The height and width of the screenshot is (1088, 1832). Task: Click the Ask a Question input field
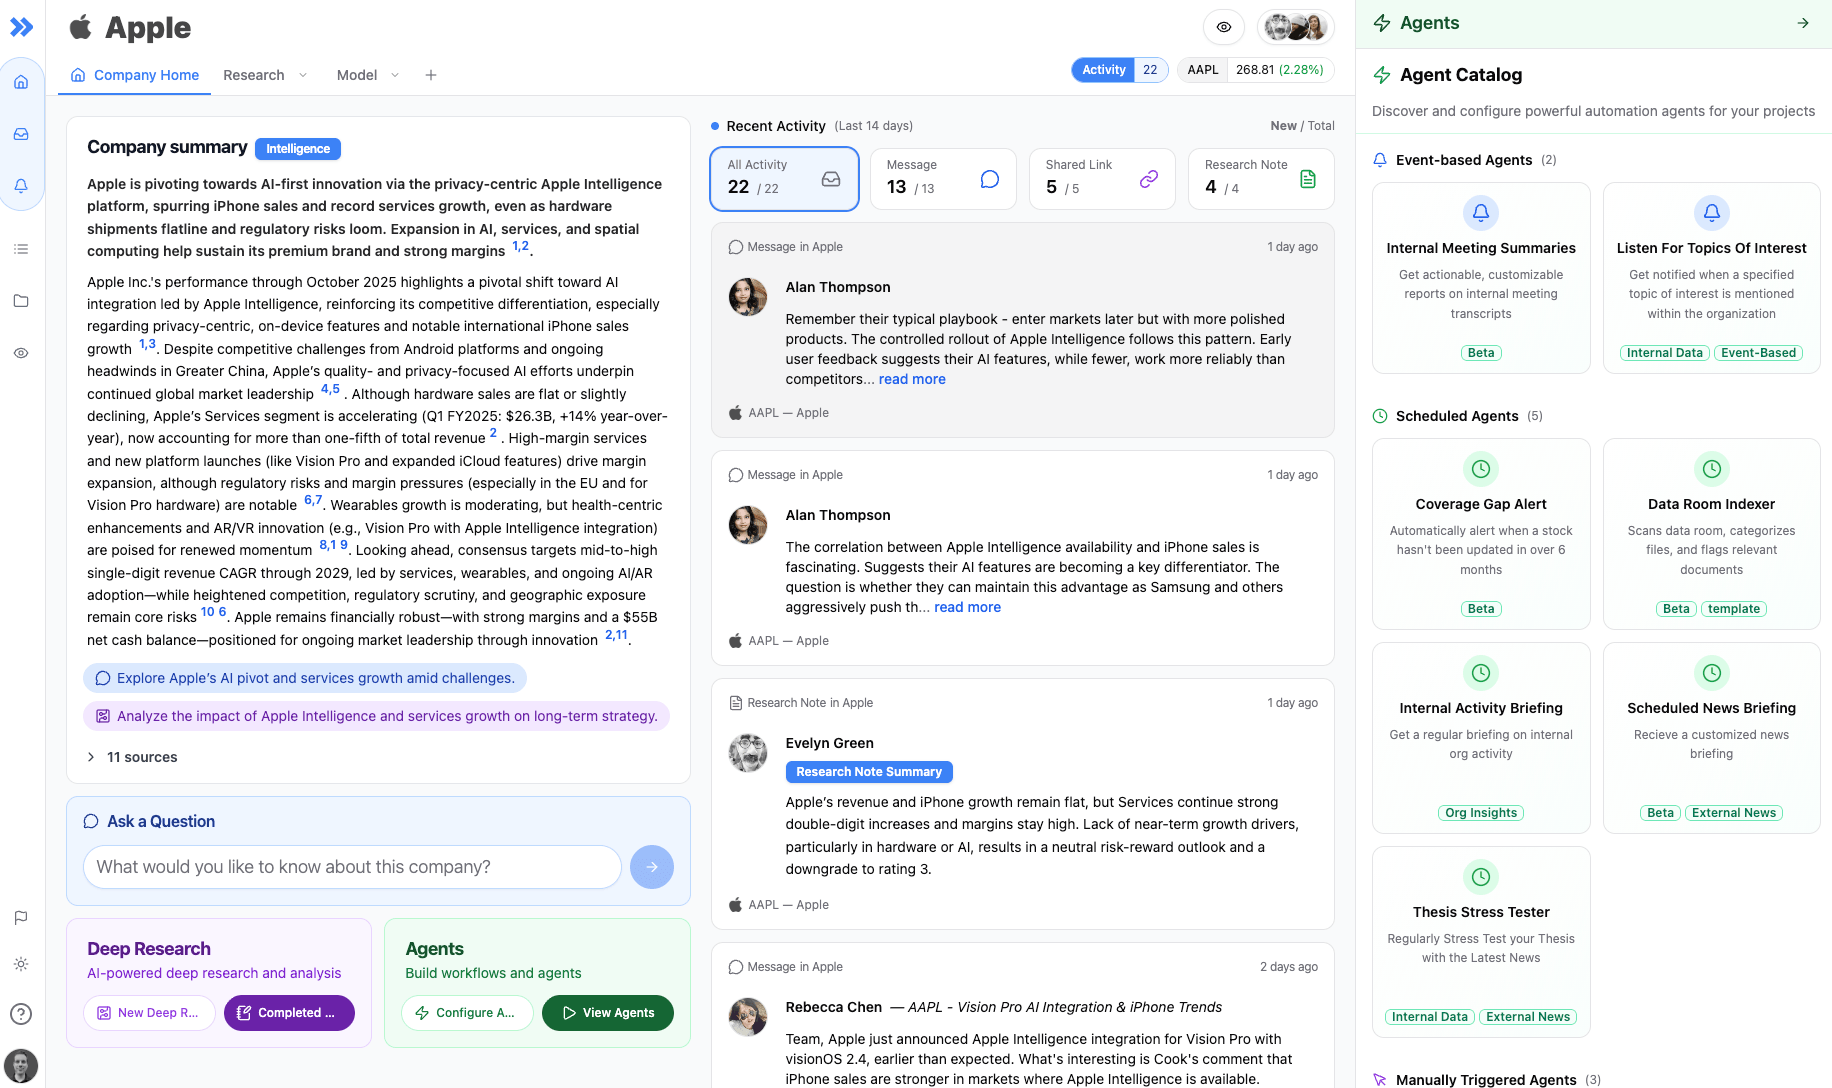click(x=352, y=867)
